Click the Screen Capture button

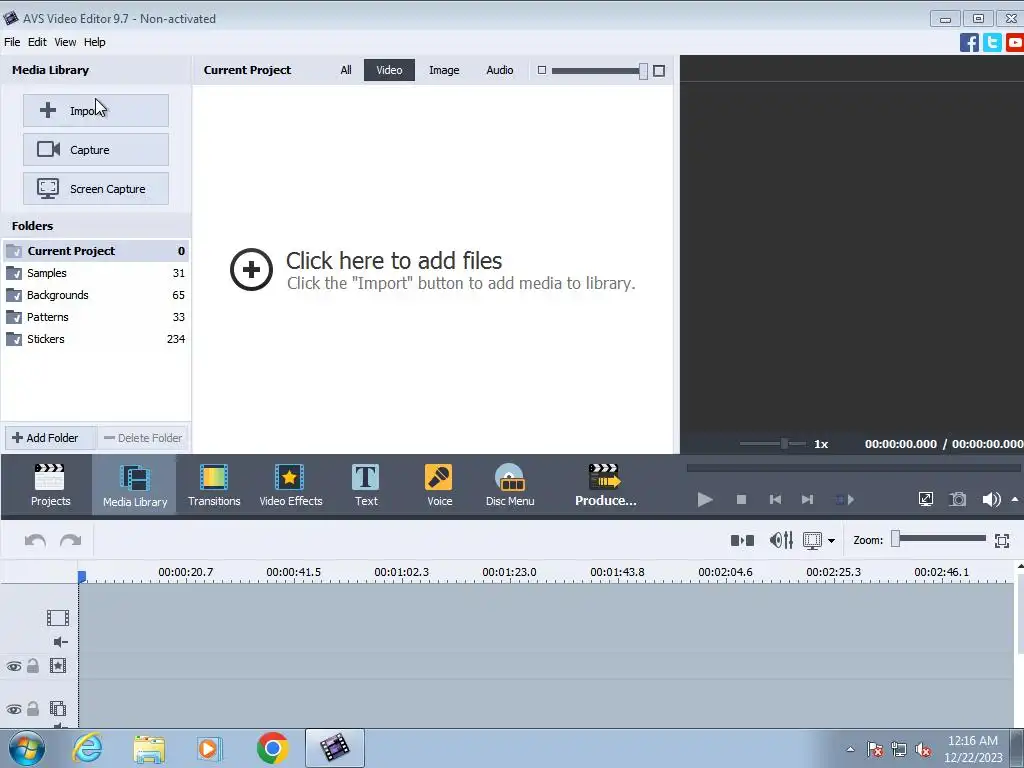click(x=96, y=189)
